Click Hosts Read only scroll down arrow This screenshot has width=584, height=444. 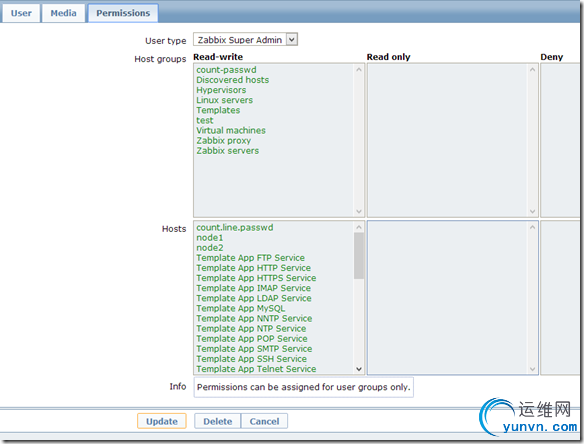(533, 369)
